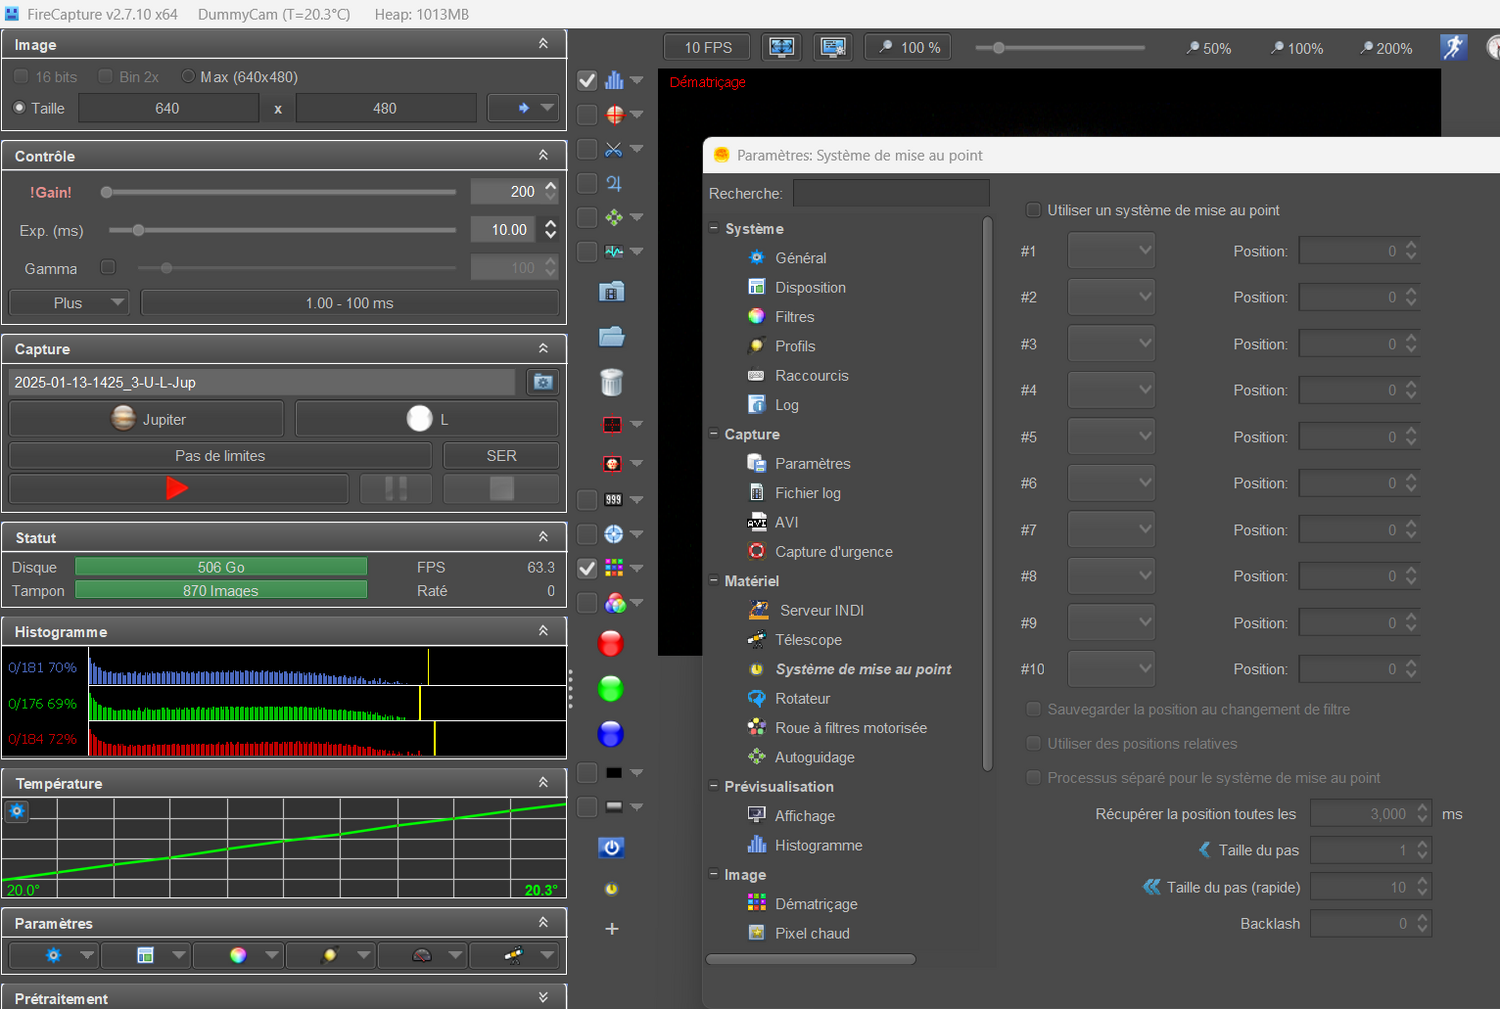Viewport: 1500px width, 1009px height.
Task: Select Télescope in settings tree
Action: point(811,640)
